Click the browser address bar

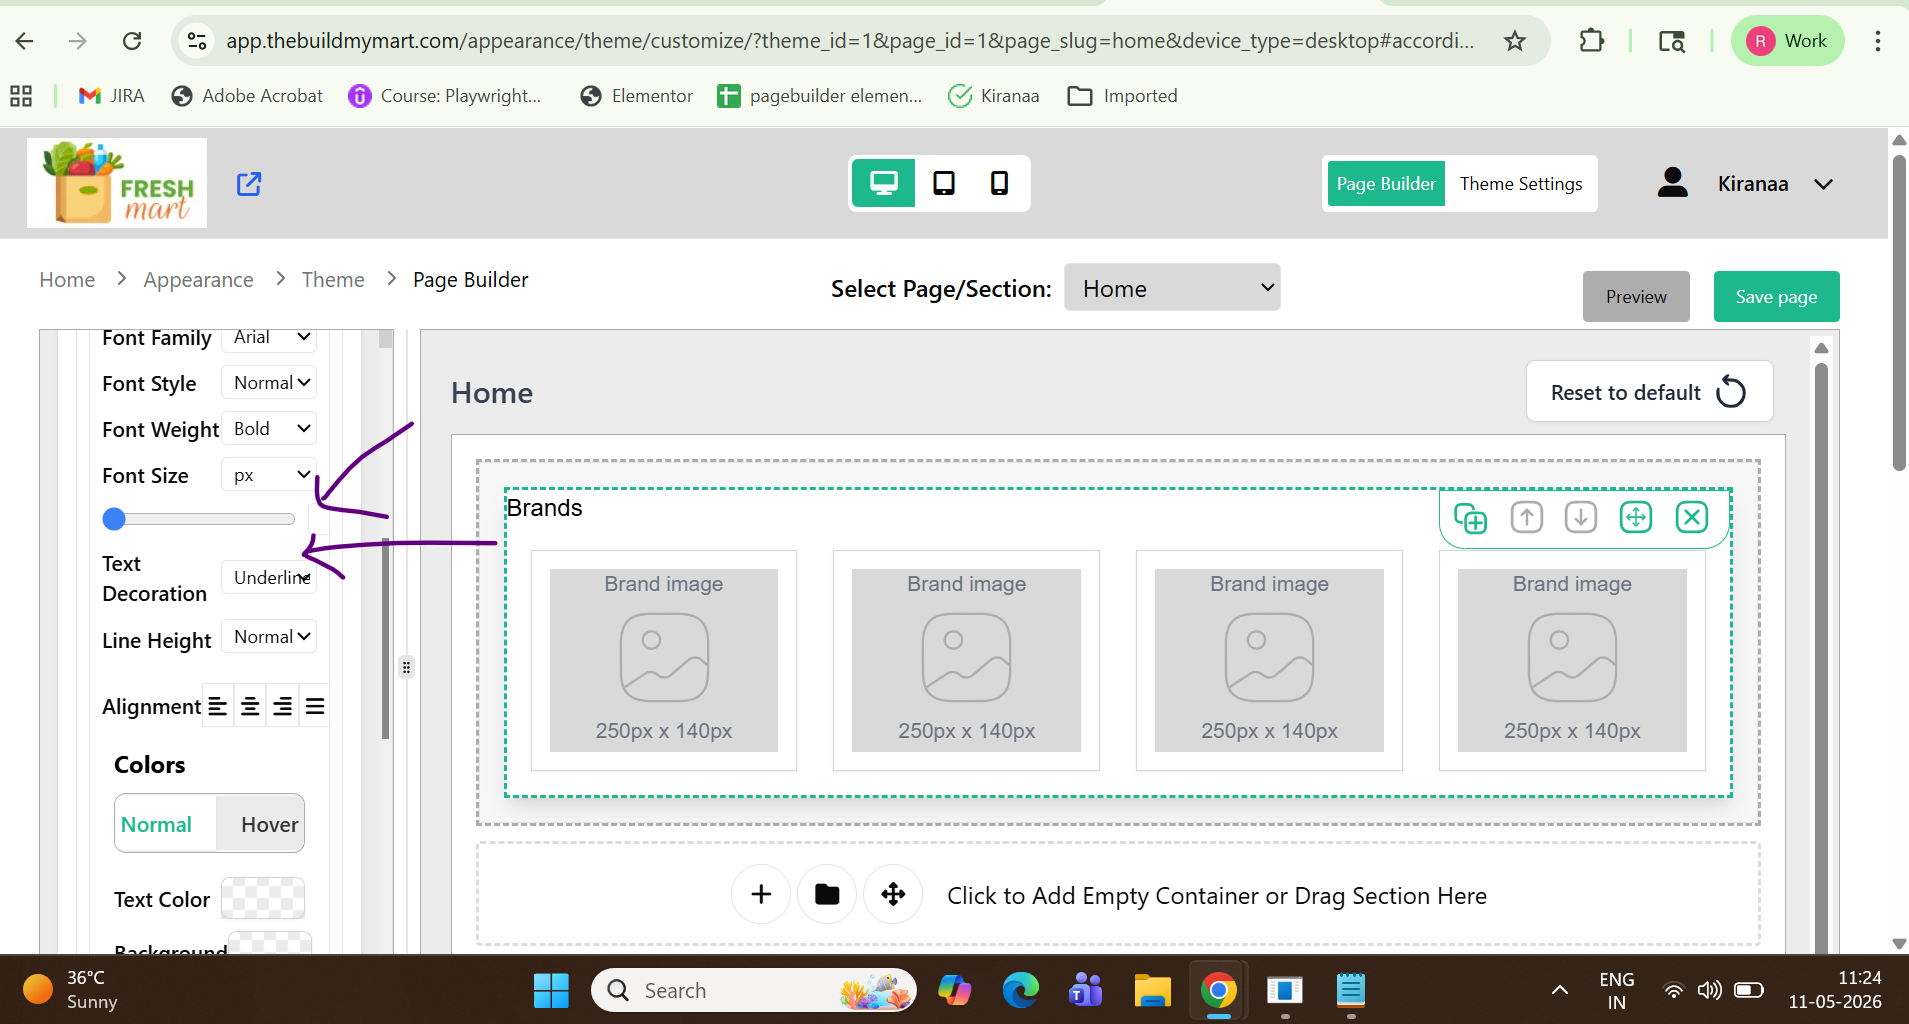pyautogui.click(x=850, y=41)
